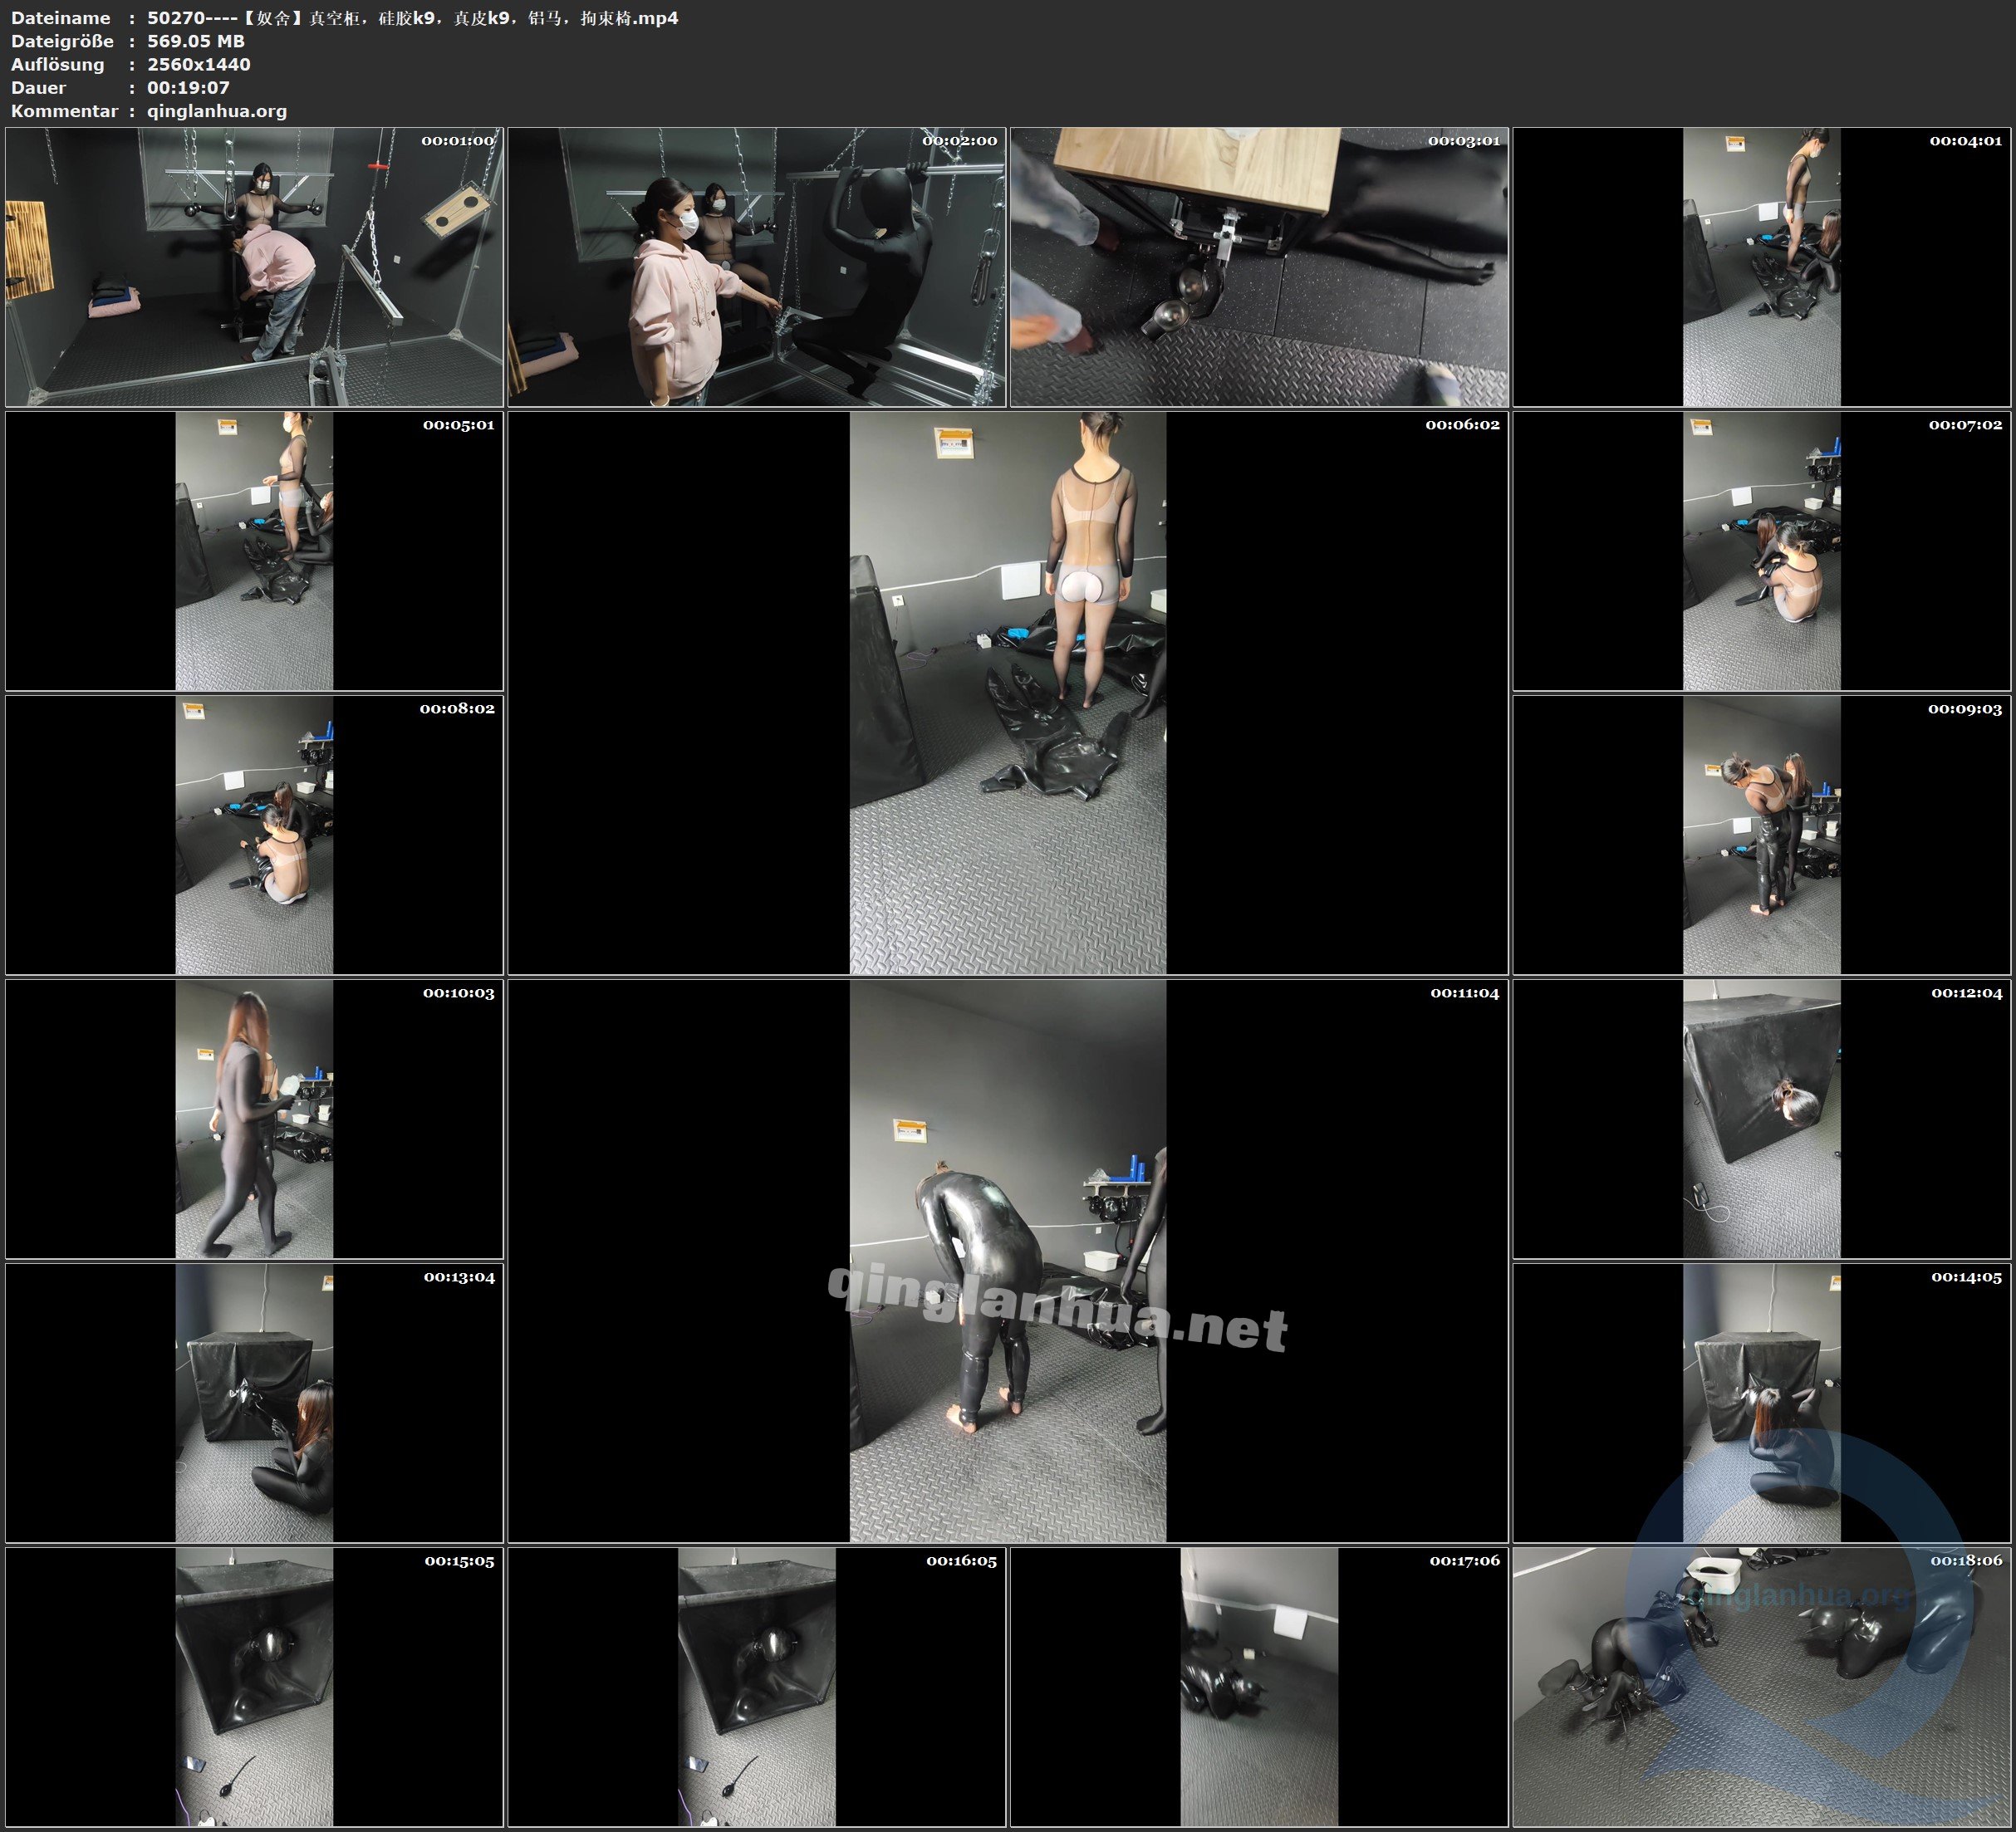Click the thumbnail at 00:17:06
Image resolution: width=2016 pixels, height=1832 pixels.
pyautogui.click(x=1259, y=1687)
